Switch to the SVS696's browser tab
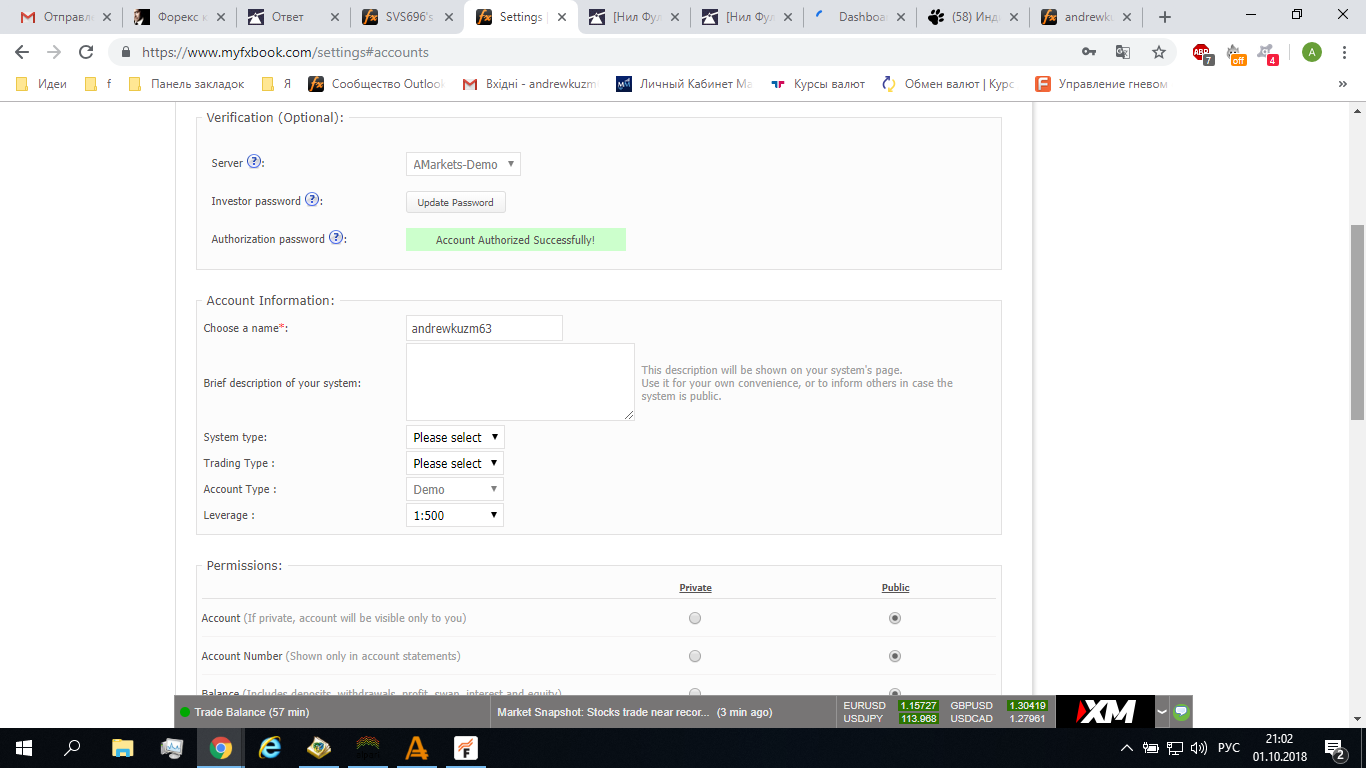 (x=405, y=17)
